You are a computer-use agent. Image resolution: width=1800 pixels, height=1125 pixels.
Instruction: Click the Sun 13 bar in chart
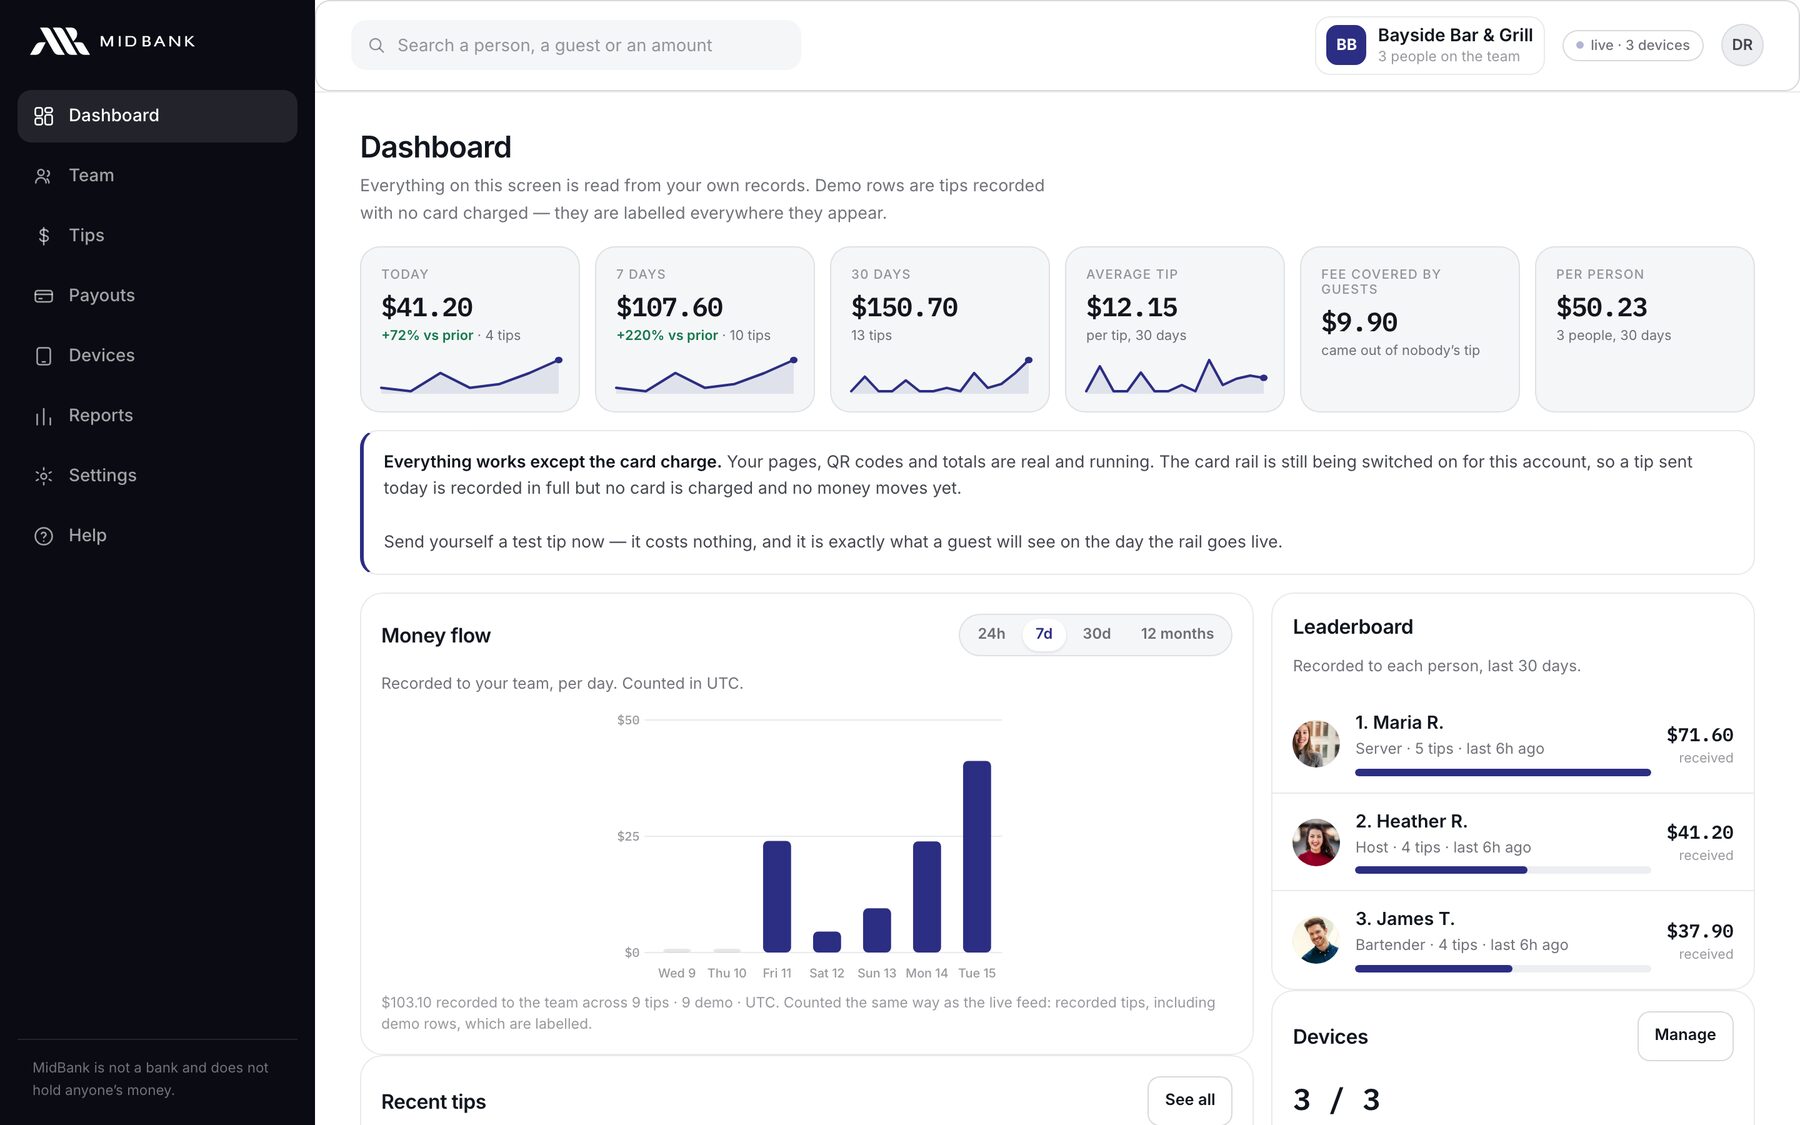click(877, 930)
